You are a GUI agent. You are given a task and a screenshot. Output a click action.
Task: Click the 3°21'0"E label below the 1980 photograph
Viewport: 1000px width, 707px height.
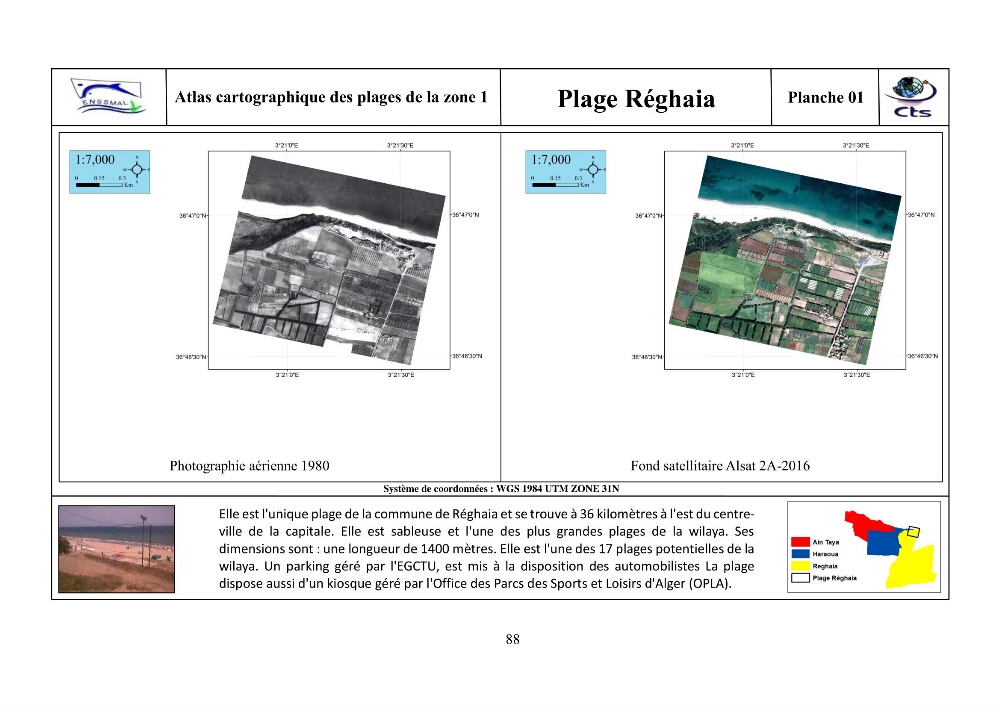[287, 375]
